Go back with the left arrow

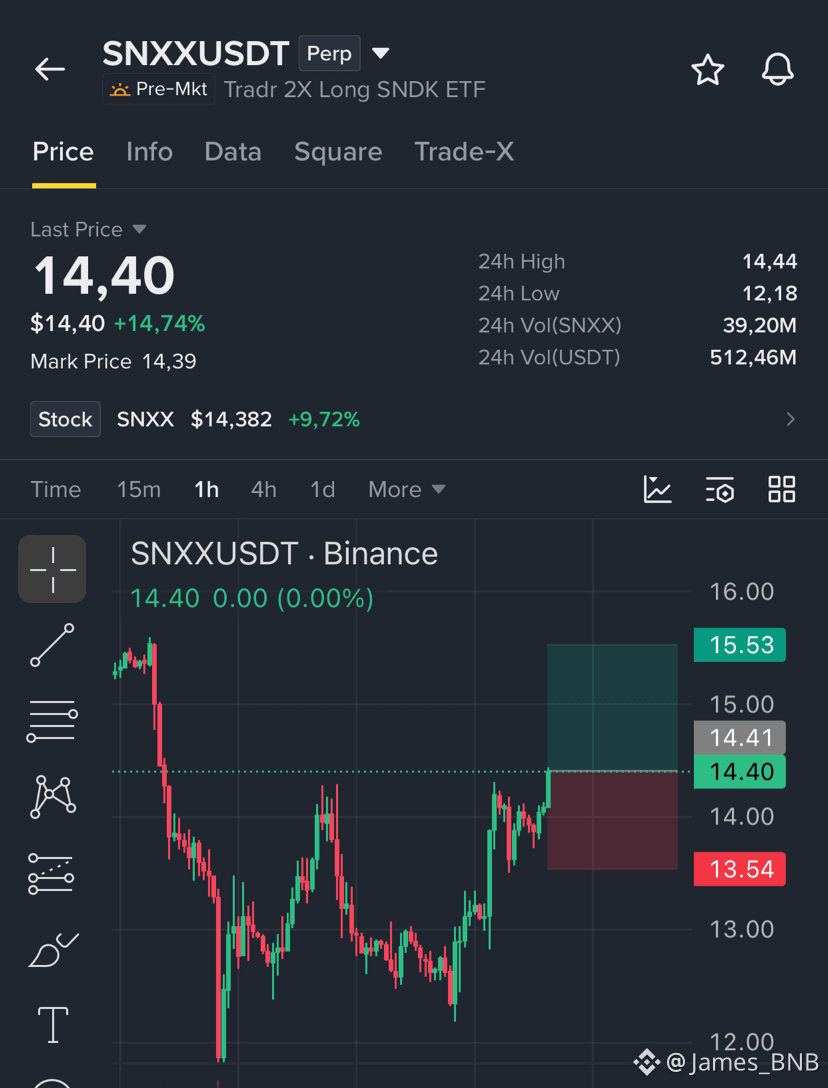50,69
